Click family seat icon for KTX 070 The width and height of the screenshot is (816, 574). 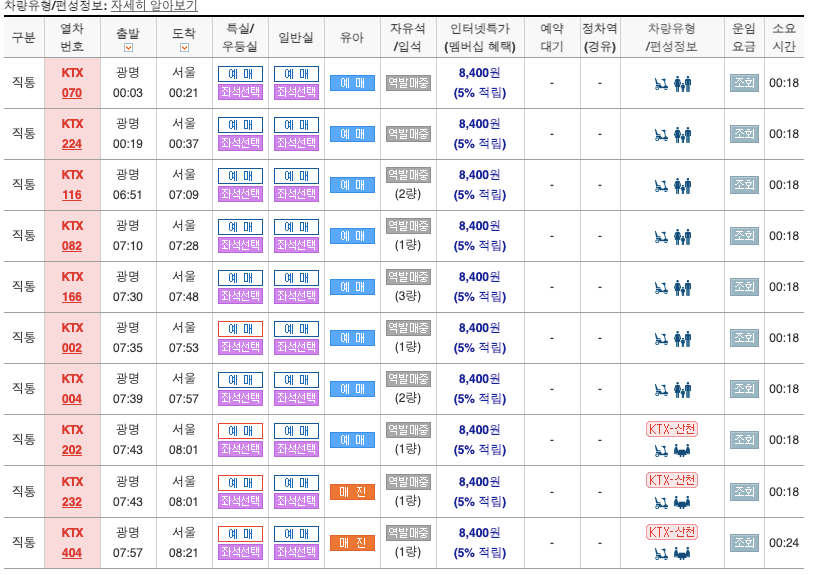(x=683, y=84)
